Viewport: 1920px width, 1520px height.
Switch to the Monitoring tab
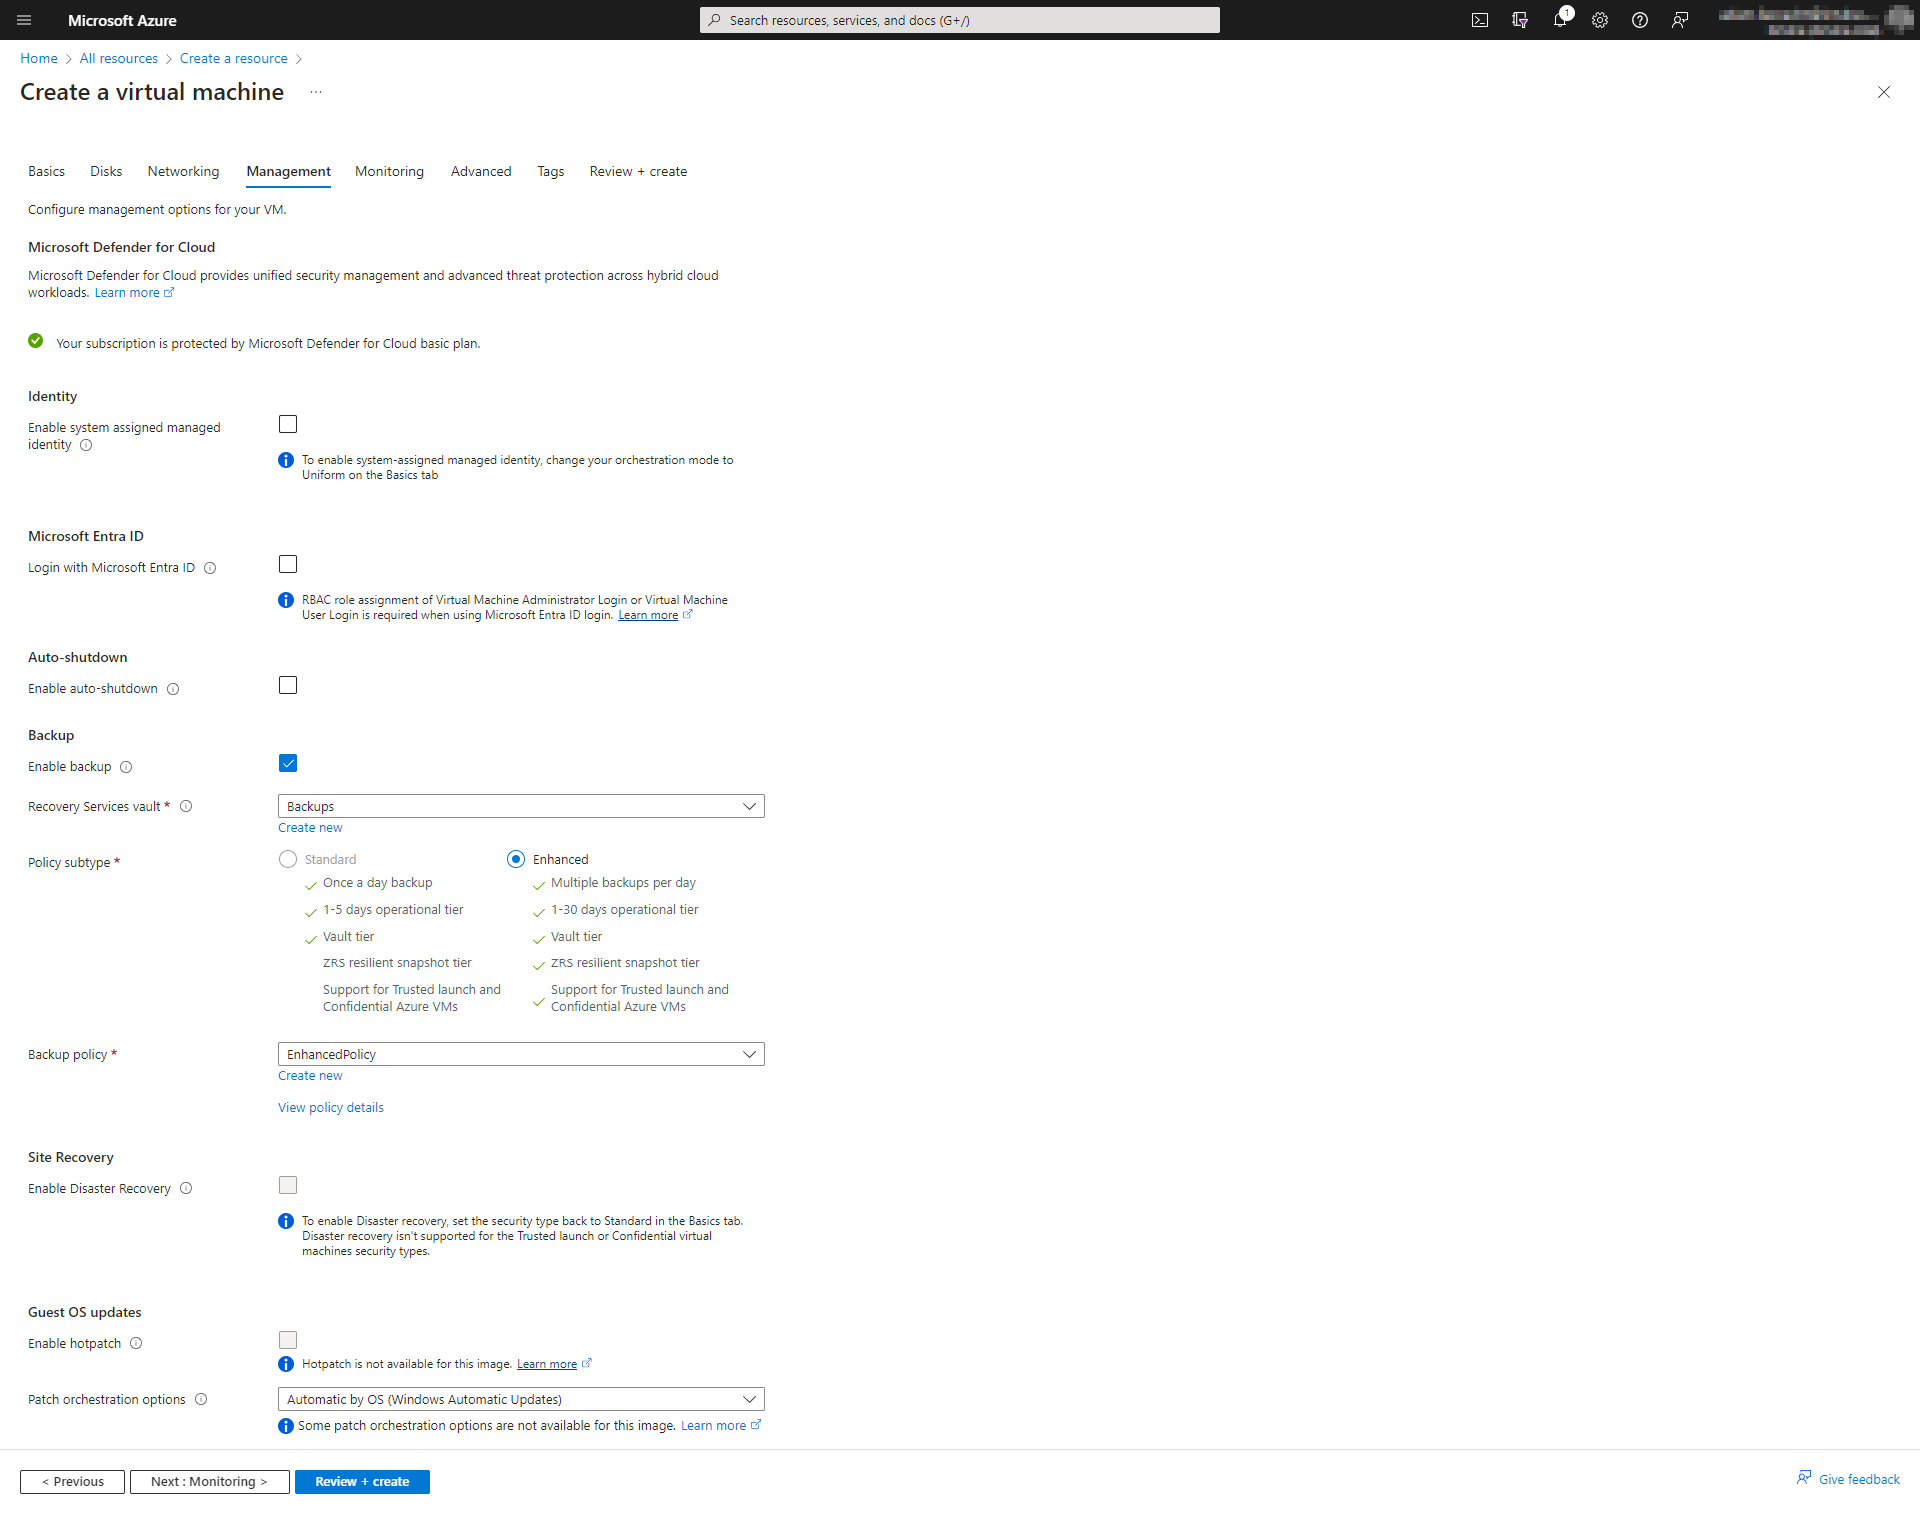(390, 171)
